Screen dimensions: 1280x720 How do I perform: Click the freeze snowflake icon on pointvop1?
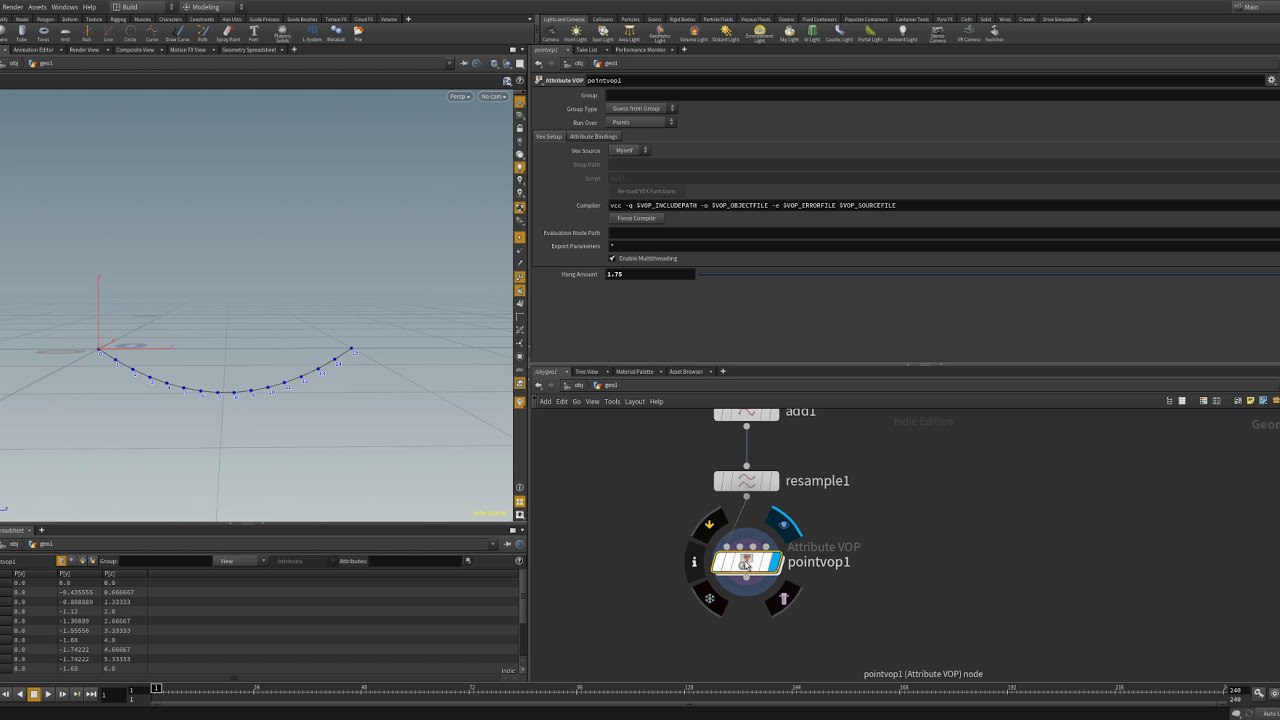tap(710, 599)
